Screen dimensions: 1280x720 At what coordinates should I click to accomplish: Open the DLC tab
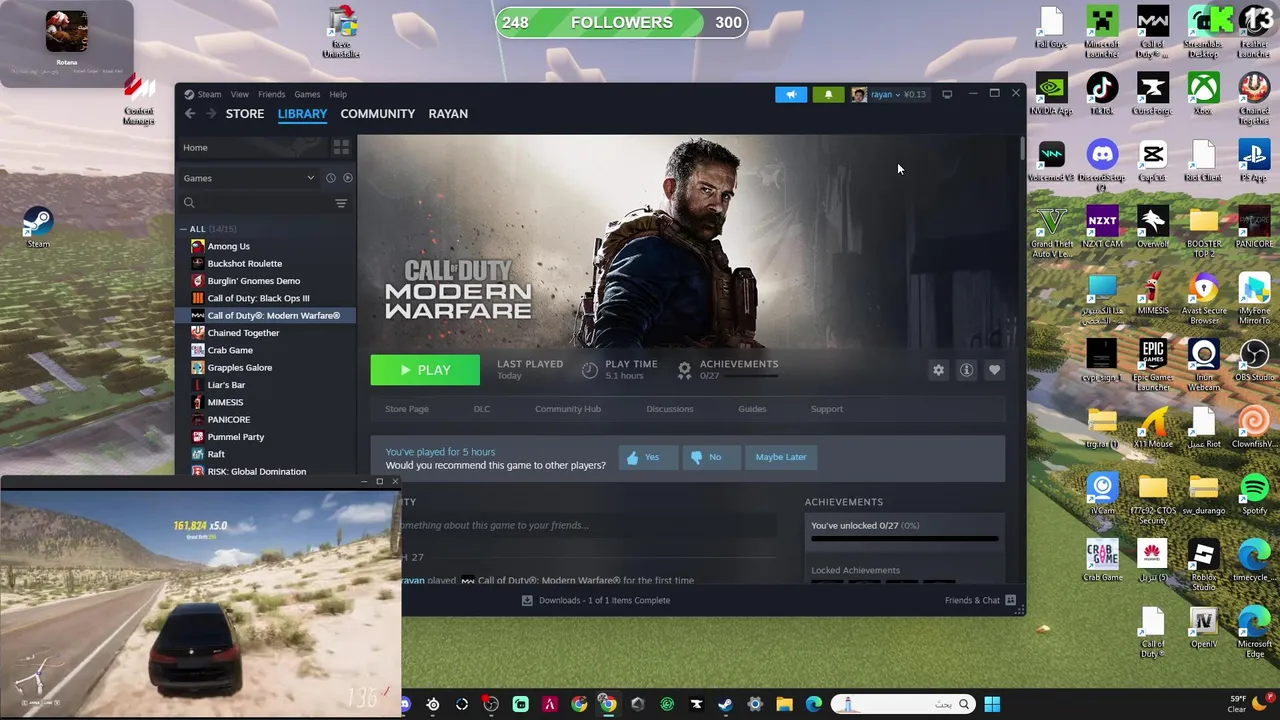(482, 409)
